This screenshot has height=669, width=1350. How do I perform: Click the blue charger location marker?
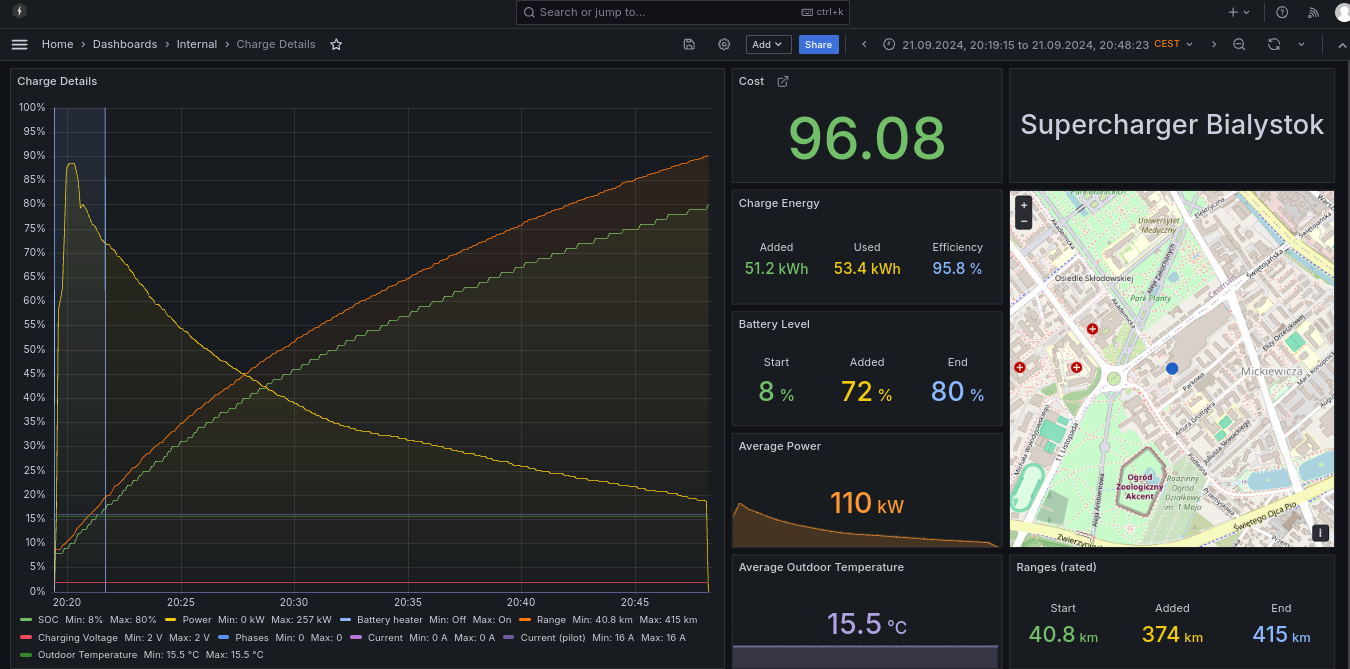pos(1172,368)
